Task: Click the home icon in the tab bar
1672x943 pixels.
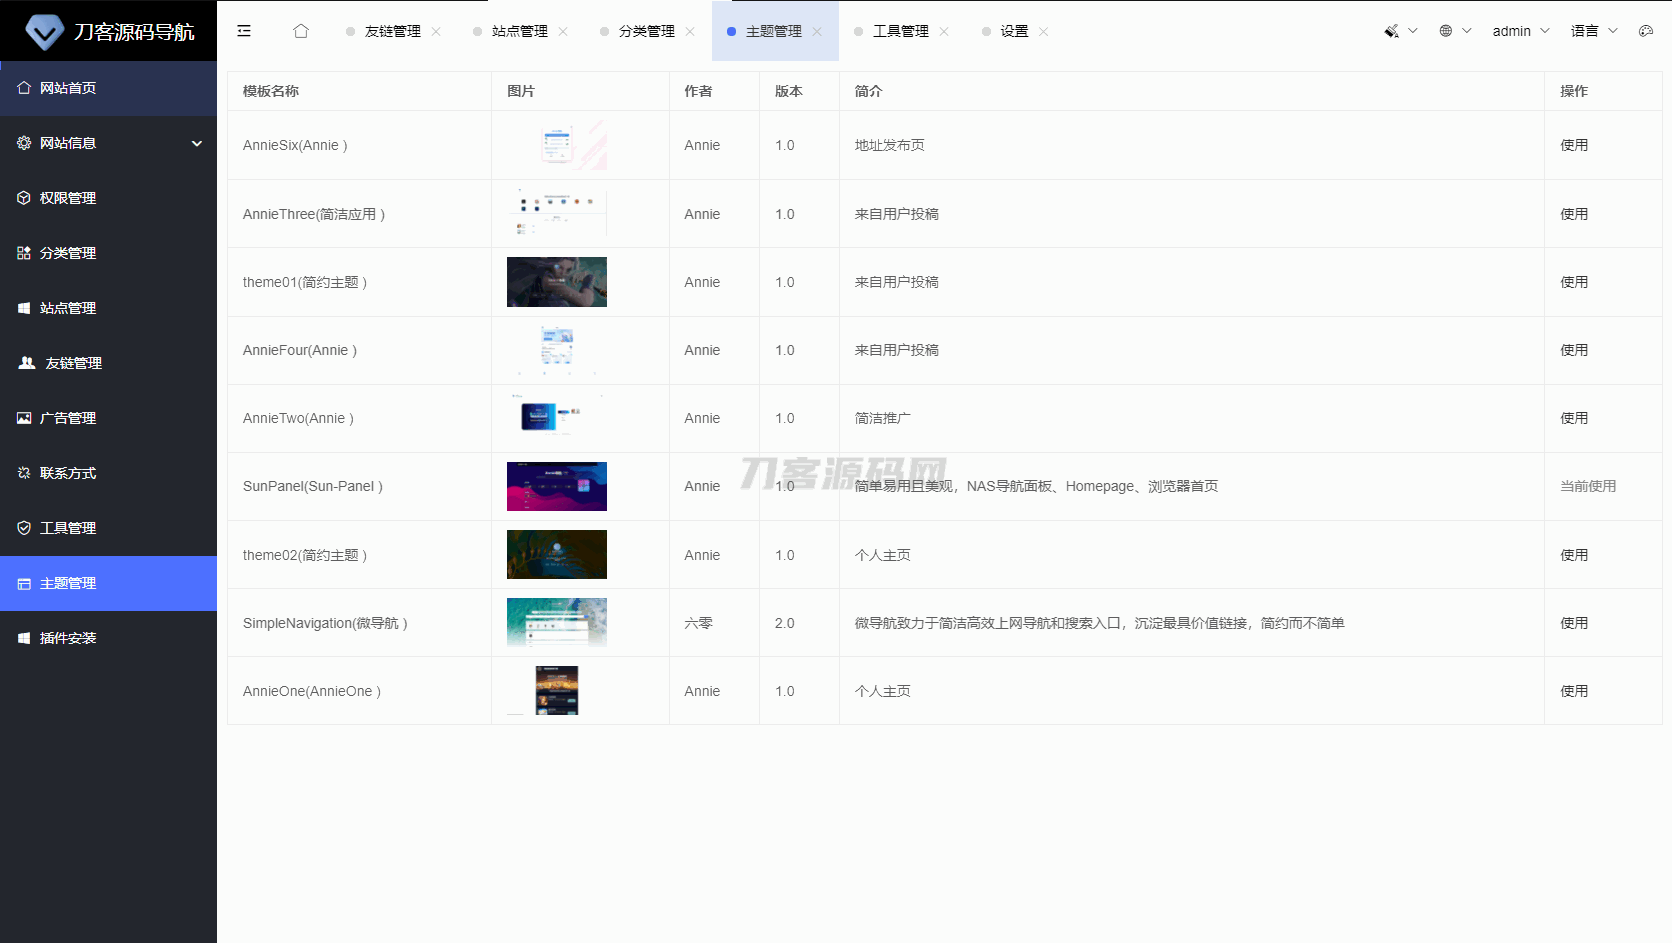Action: click(301, 31)
